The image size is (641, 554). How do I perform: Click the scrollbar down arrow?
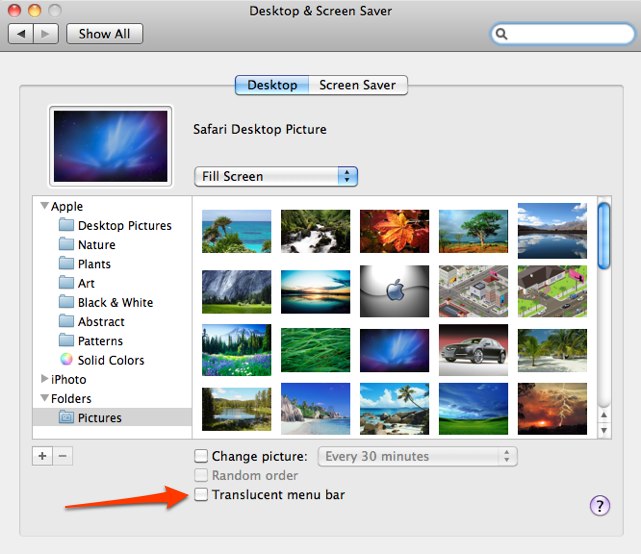point(604,430)
